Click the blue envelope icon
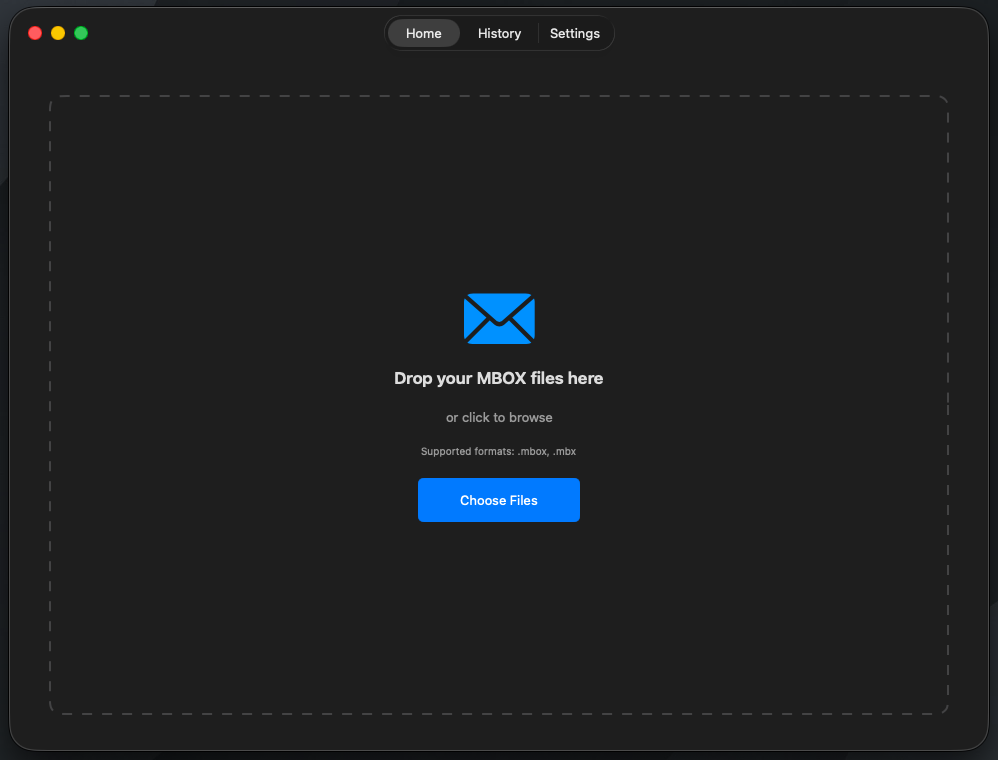 499,318
